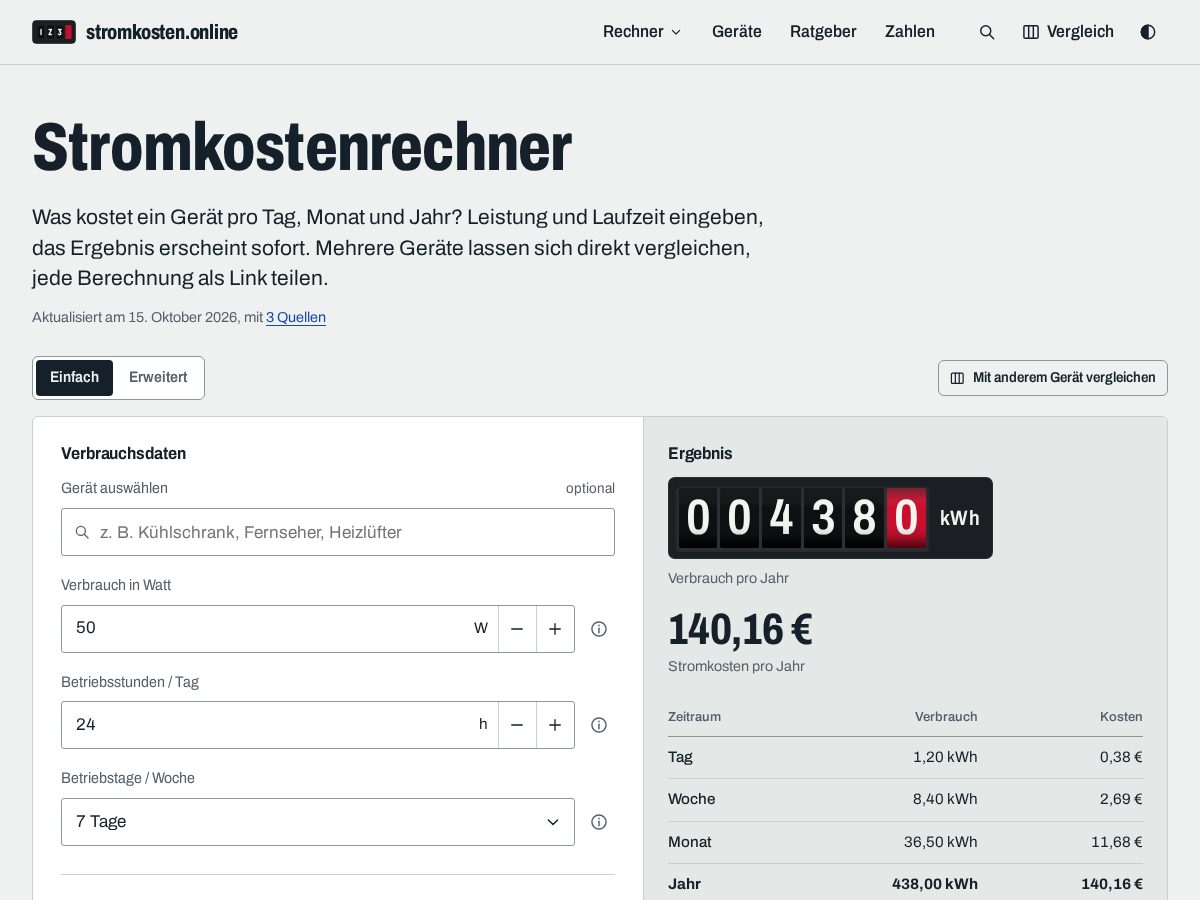Click the Monat consumption 36,50 kWh
Image resolution: width=1200 pixels, height=900 pixels.
point(941,842)
